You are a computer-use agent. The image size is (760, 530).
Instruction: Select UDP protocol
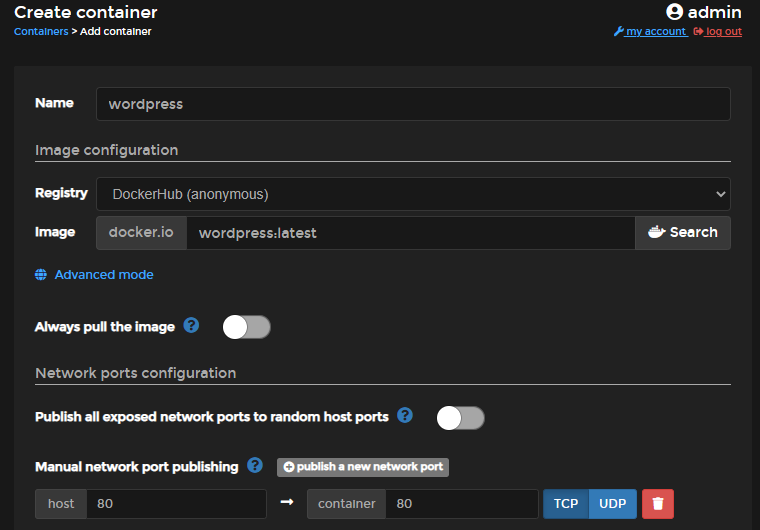pos(613,504)
